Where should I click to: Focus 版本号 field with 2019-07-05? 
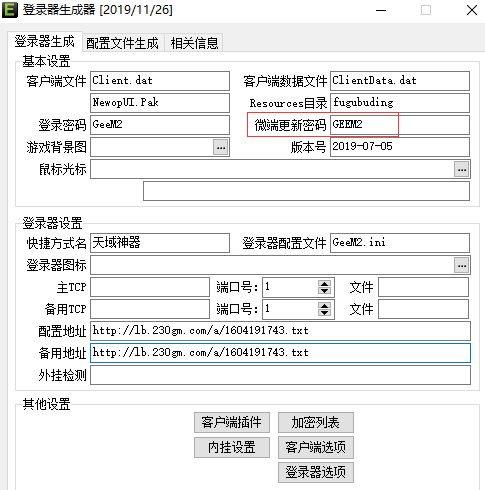coord(400,147)
